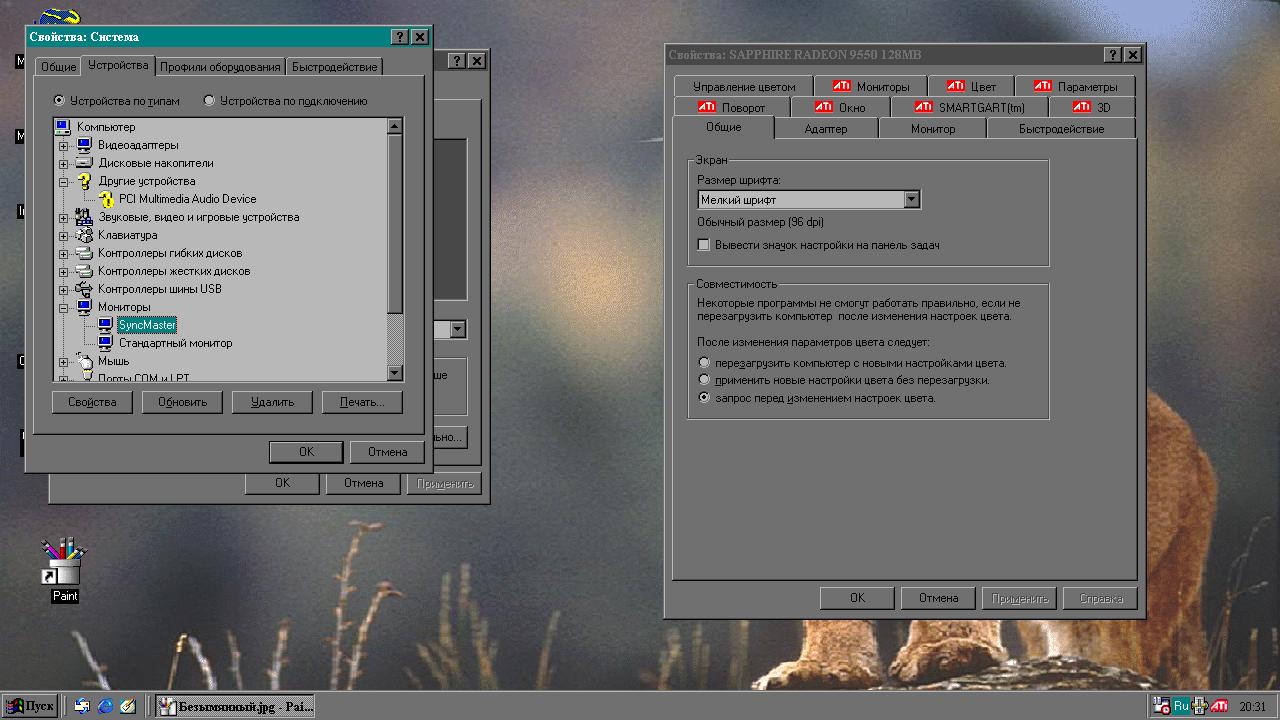Open the 3D tab in RADEON properties
The image size is (1280, 720).
[1093, 108]
